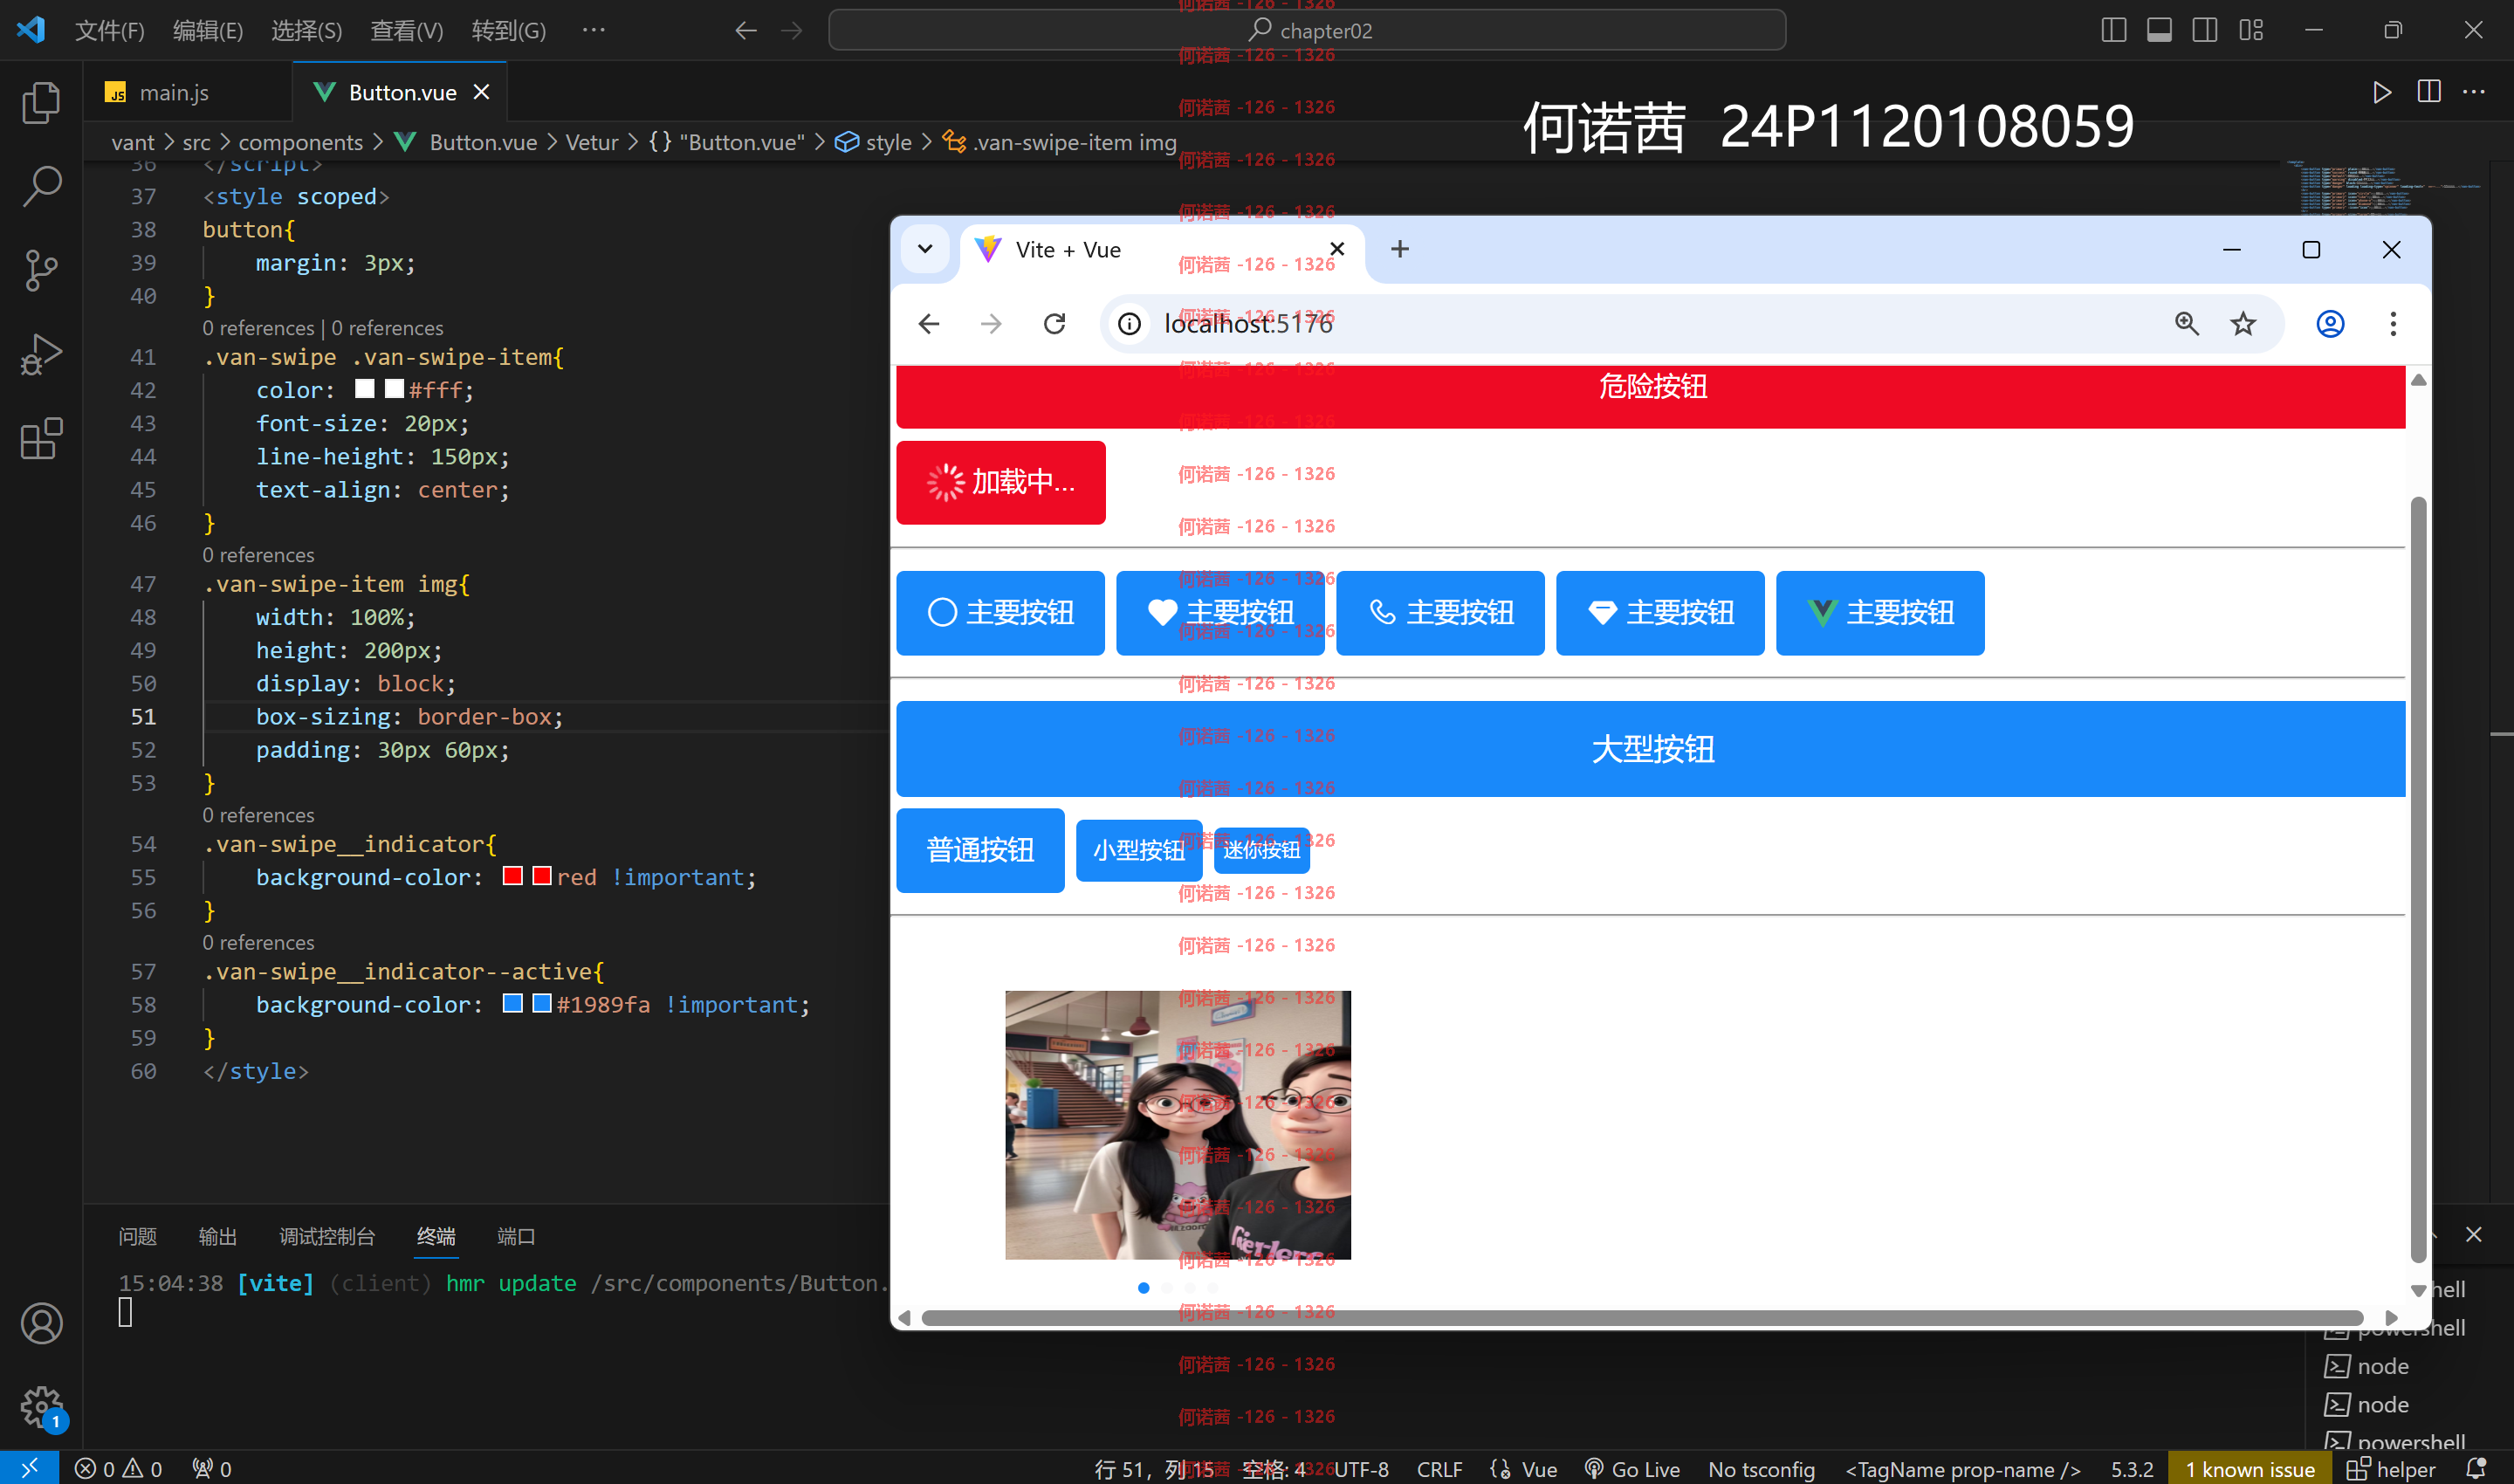Click the 小型按钮 button

[x=1139, y=850]
